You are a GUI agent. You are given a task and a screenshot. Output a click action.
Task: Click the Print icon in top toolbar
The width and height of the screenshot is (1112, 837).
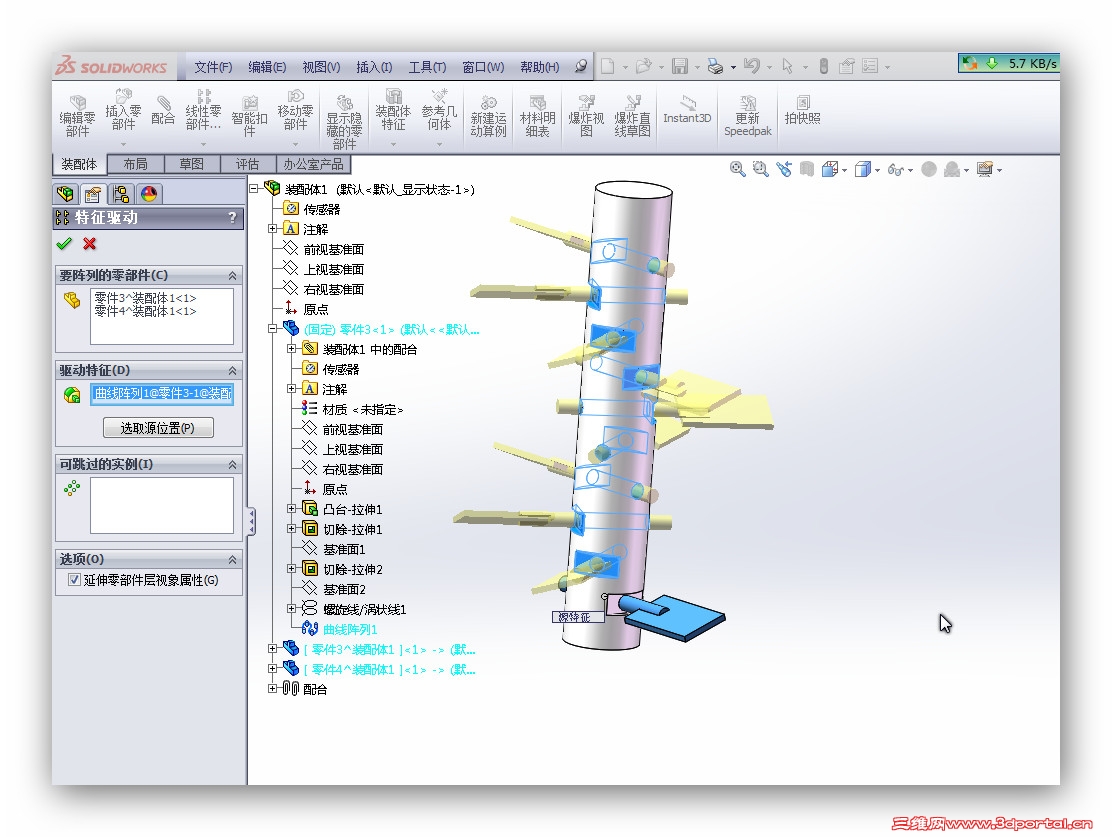pos(716,66)
